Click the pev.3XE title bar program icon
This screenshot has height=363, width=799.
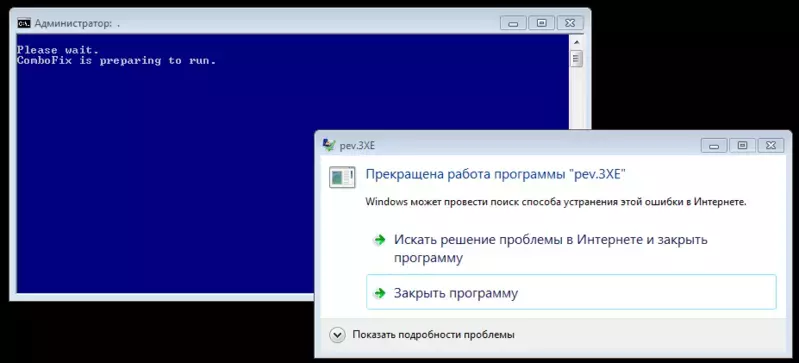[329, 145]
